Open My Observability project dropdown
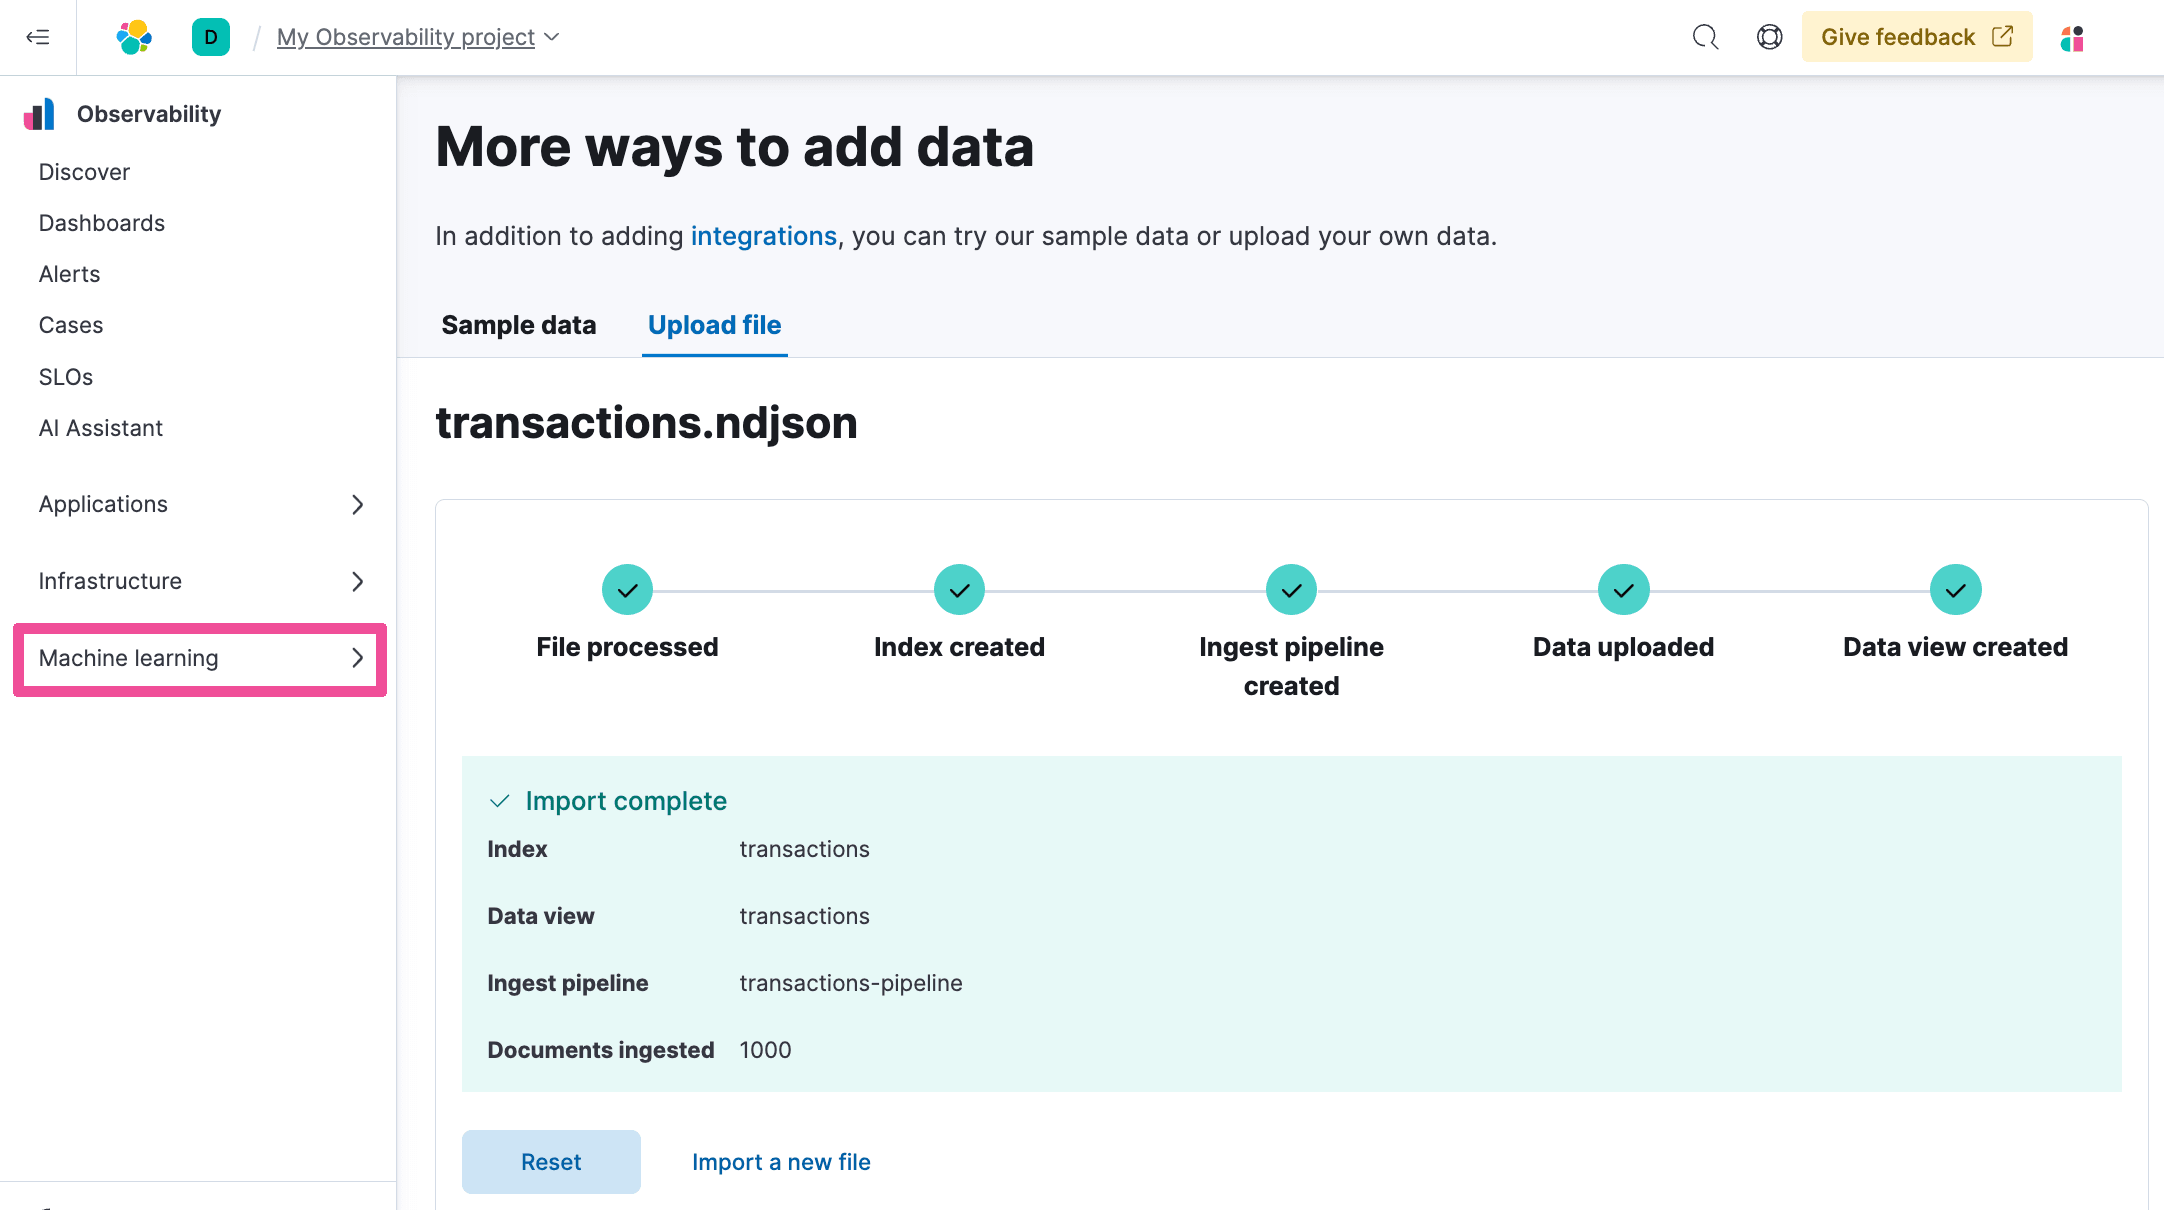The width and height of the screenshot is (2164, 1210). [x=418, y=37]
